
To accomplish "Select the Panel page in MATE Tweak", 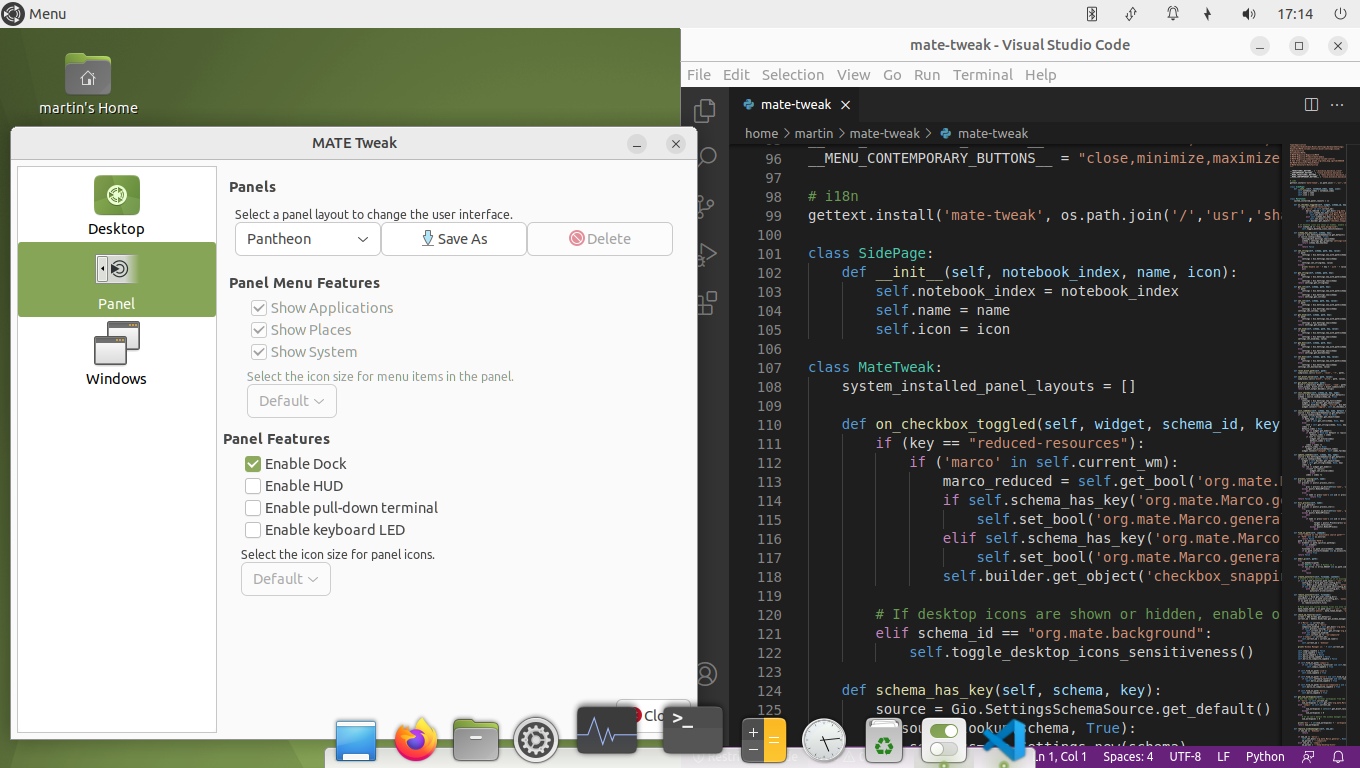I will coord(117,280).
